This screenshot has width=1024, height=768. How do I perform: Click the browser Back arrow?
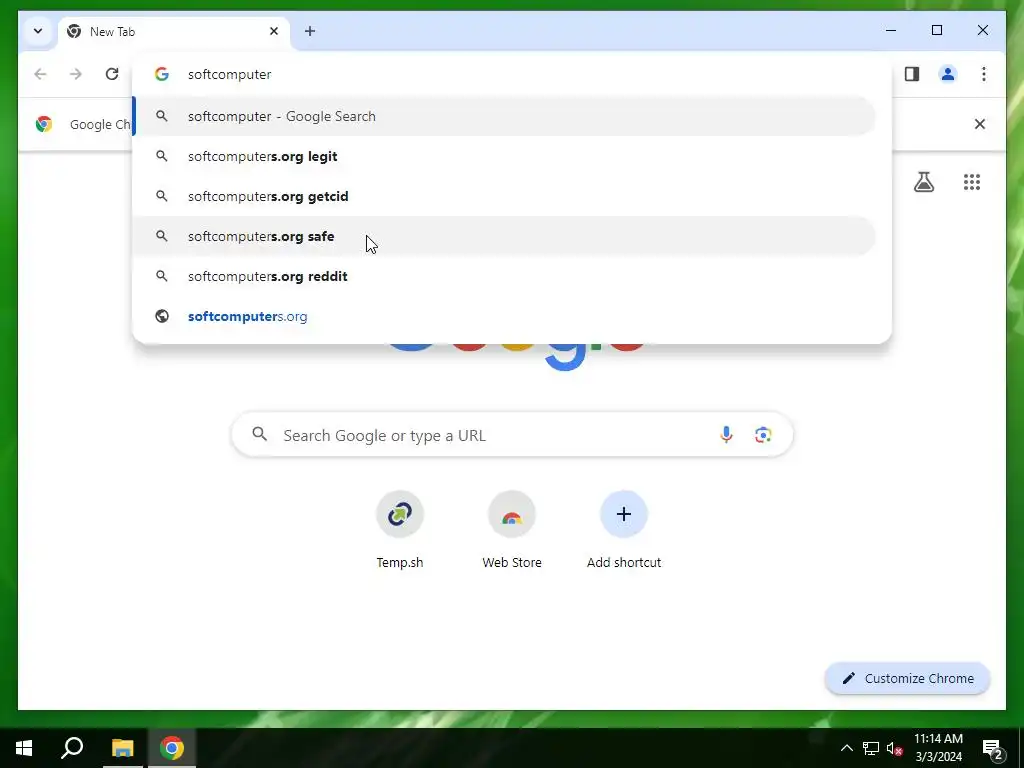pos(40,74)
